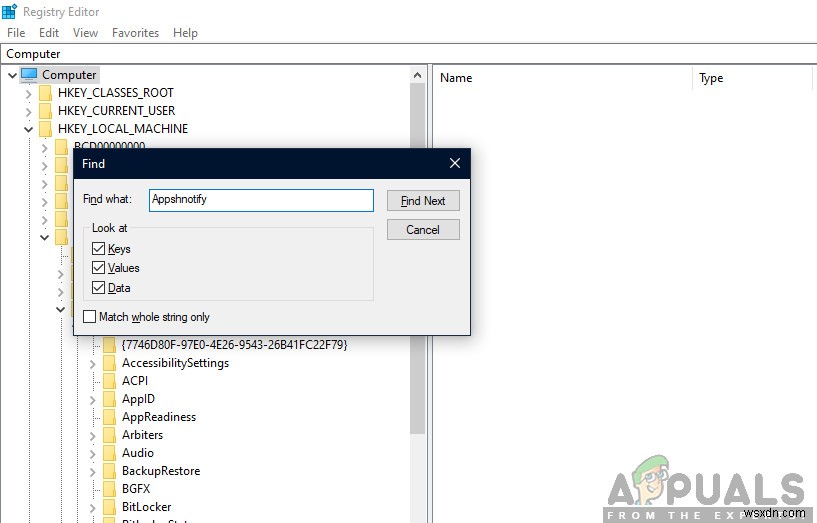817x523 pixels.
Task: Expand the BitLocker key
Action: coord(93,508)
